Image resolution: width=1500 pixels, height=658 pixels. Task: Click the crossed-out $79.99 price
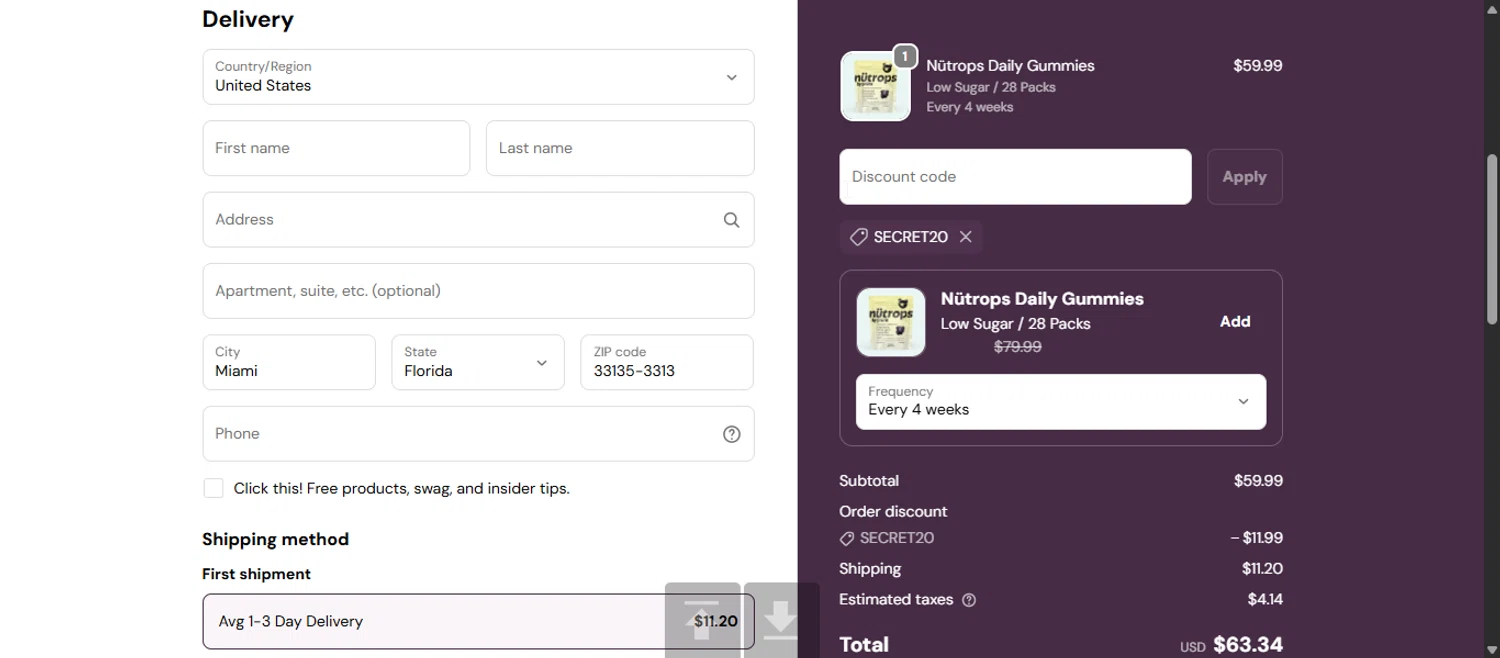1018,347
